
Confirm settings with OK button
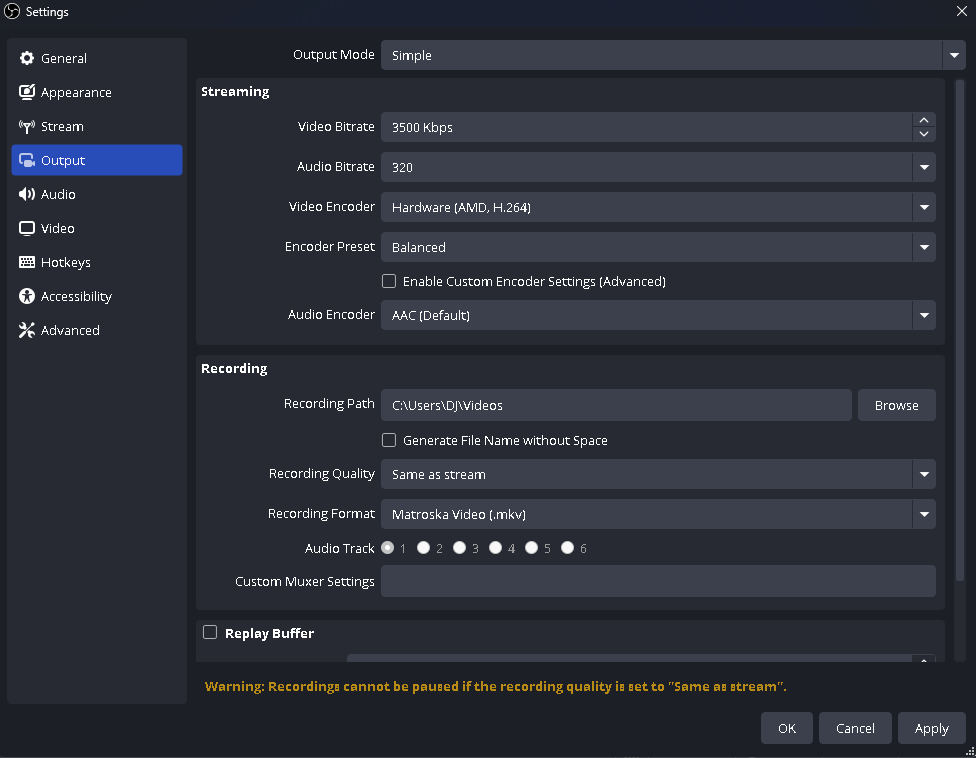(787, 728)
